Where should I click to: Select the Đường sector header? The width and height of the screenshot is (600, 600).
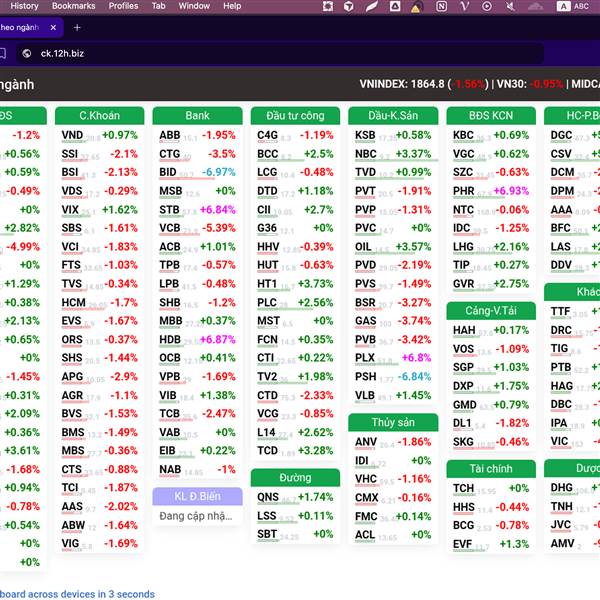(x=295, y=478)
